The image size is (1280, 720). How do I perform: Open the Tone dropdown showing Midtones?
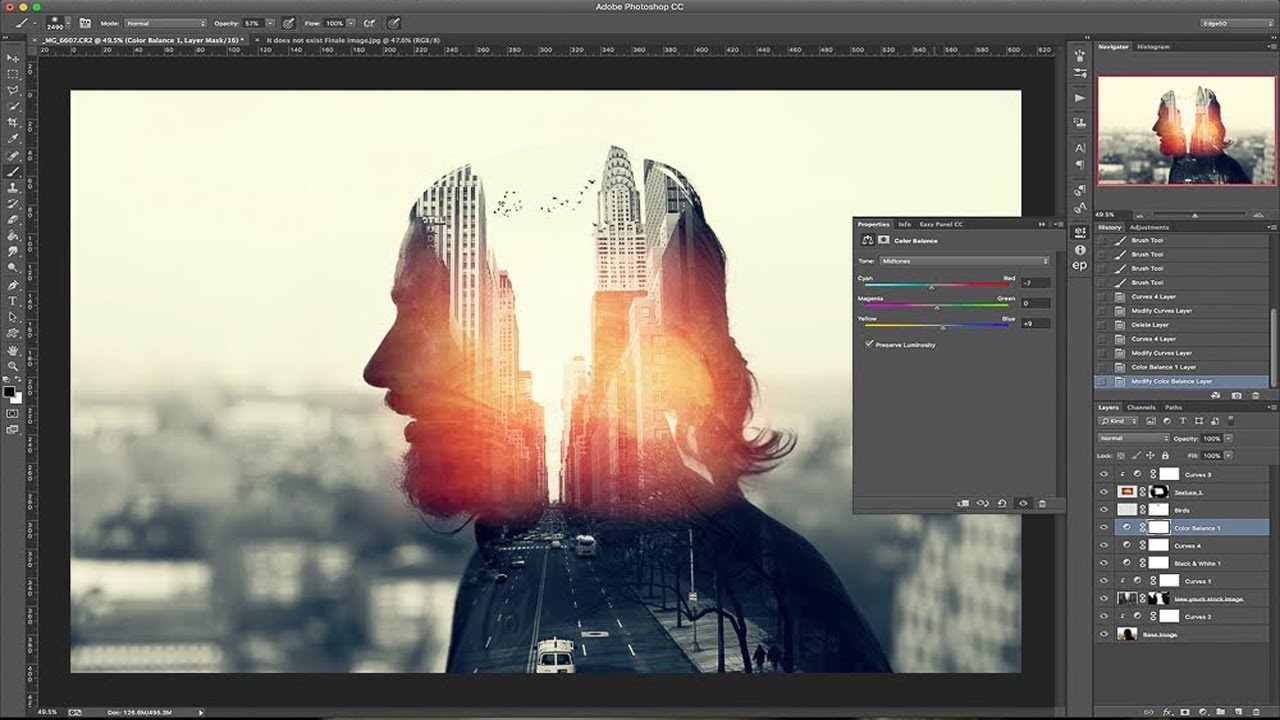[964, 261]
